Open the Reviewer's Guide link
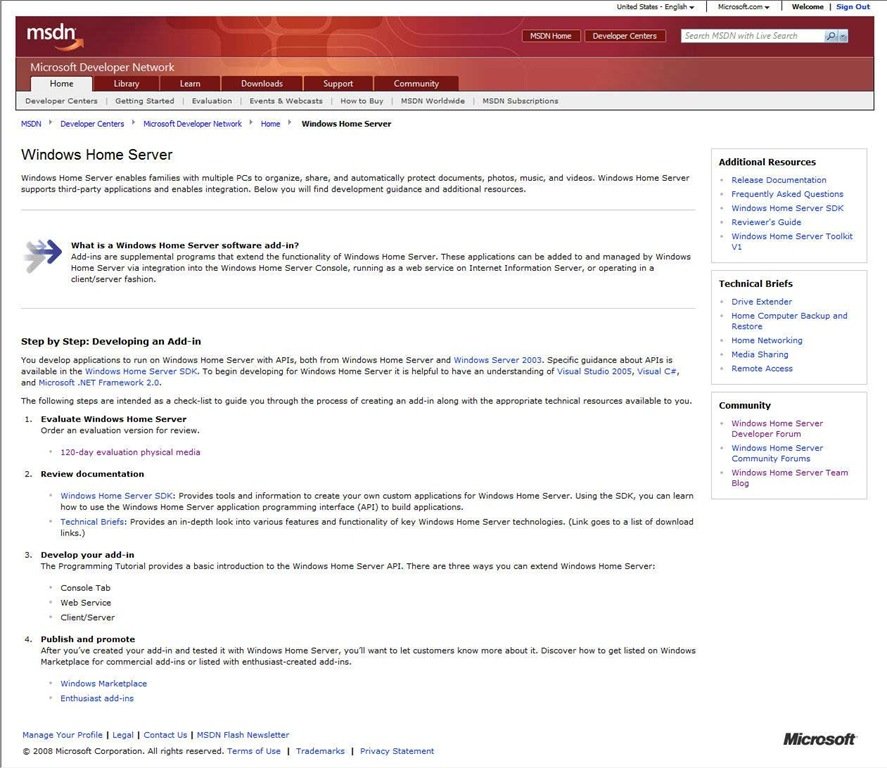This screenshot has height=768, width=887. (x=766, y=222)
